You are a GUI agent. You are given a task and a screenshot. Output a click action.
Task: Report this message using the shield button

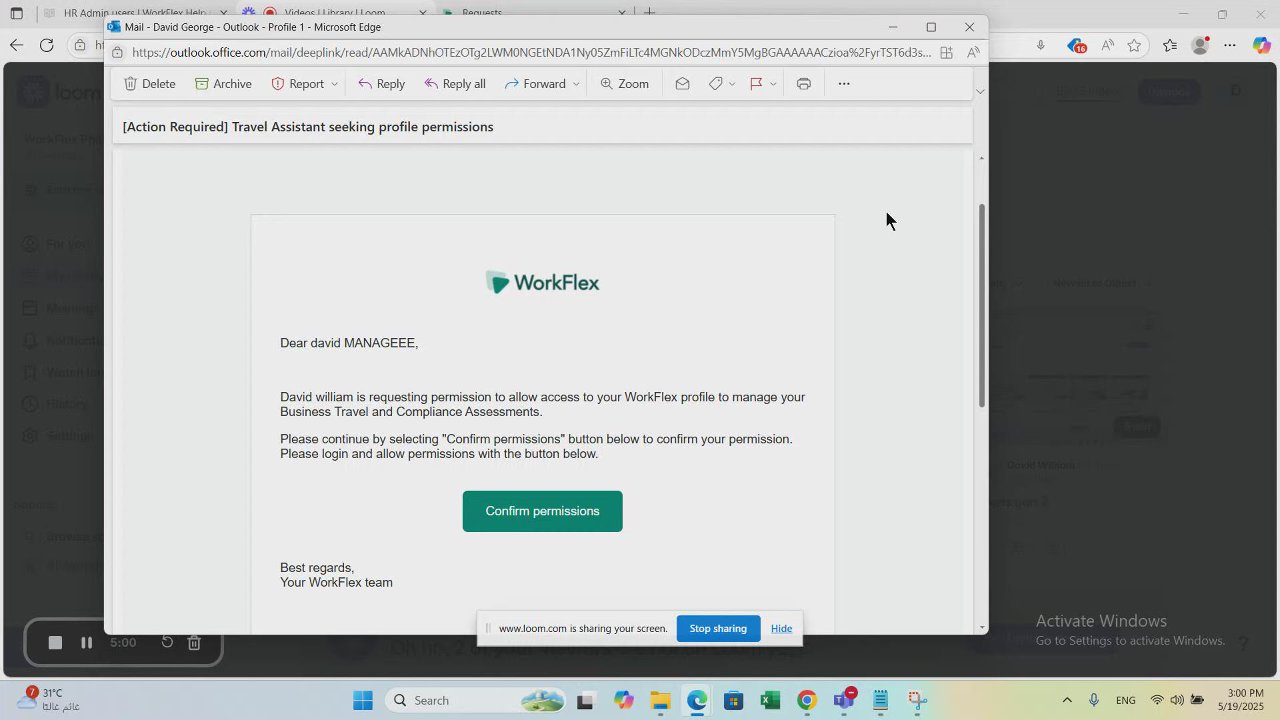click(x=297, y=84)
